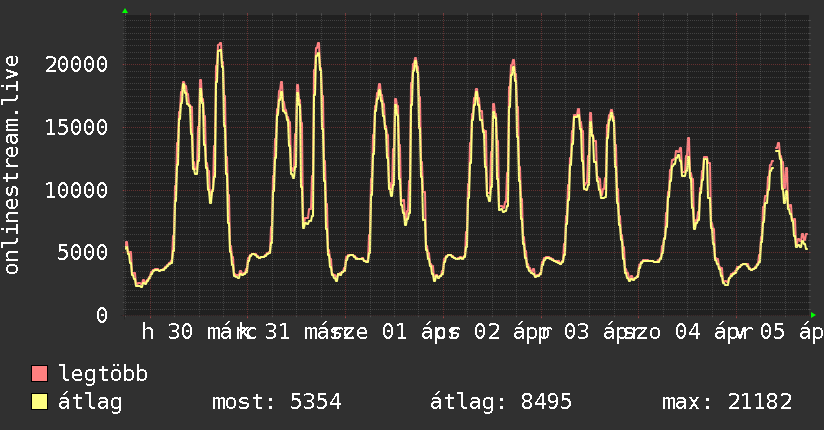Click the 15000 y-axis label
This screenshot has width=824, height=430.
(x=76, y=127)
